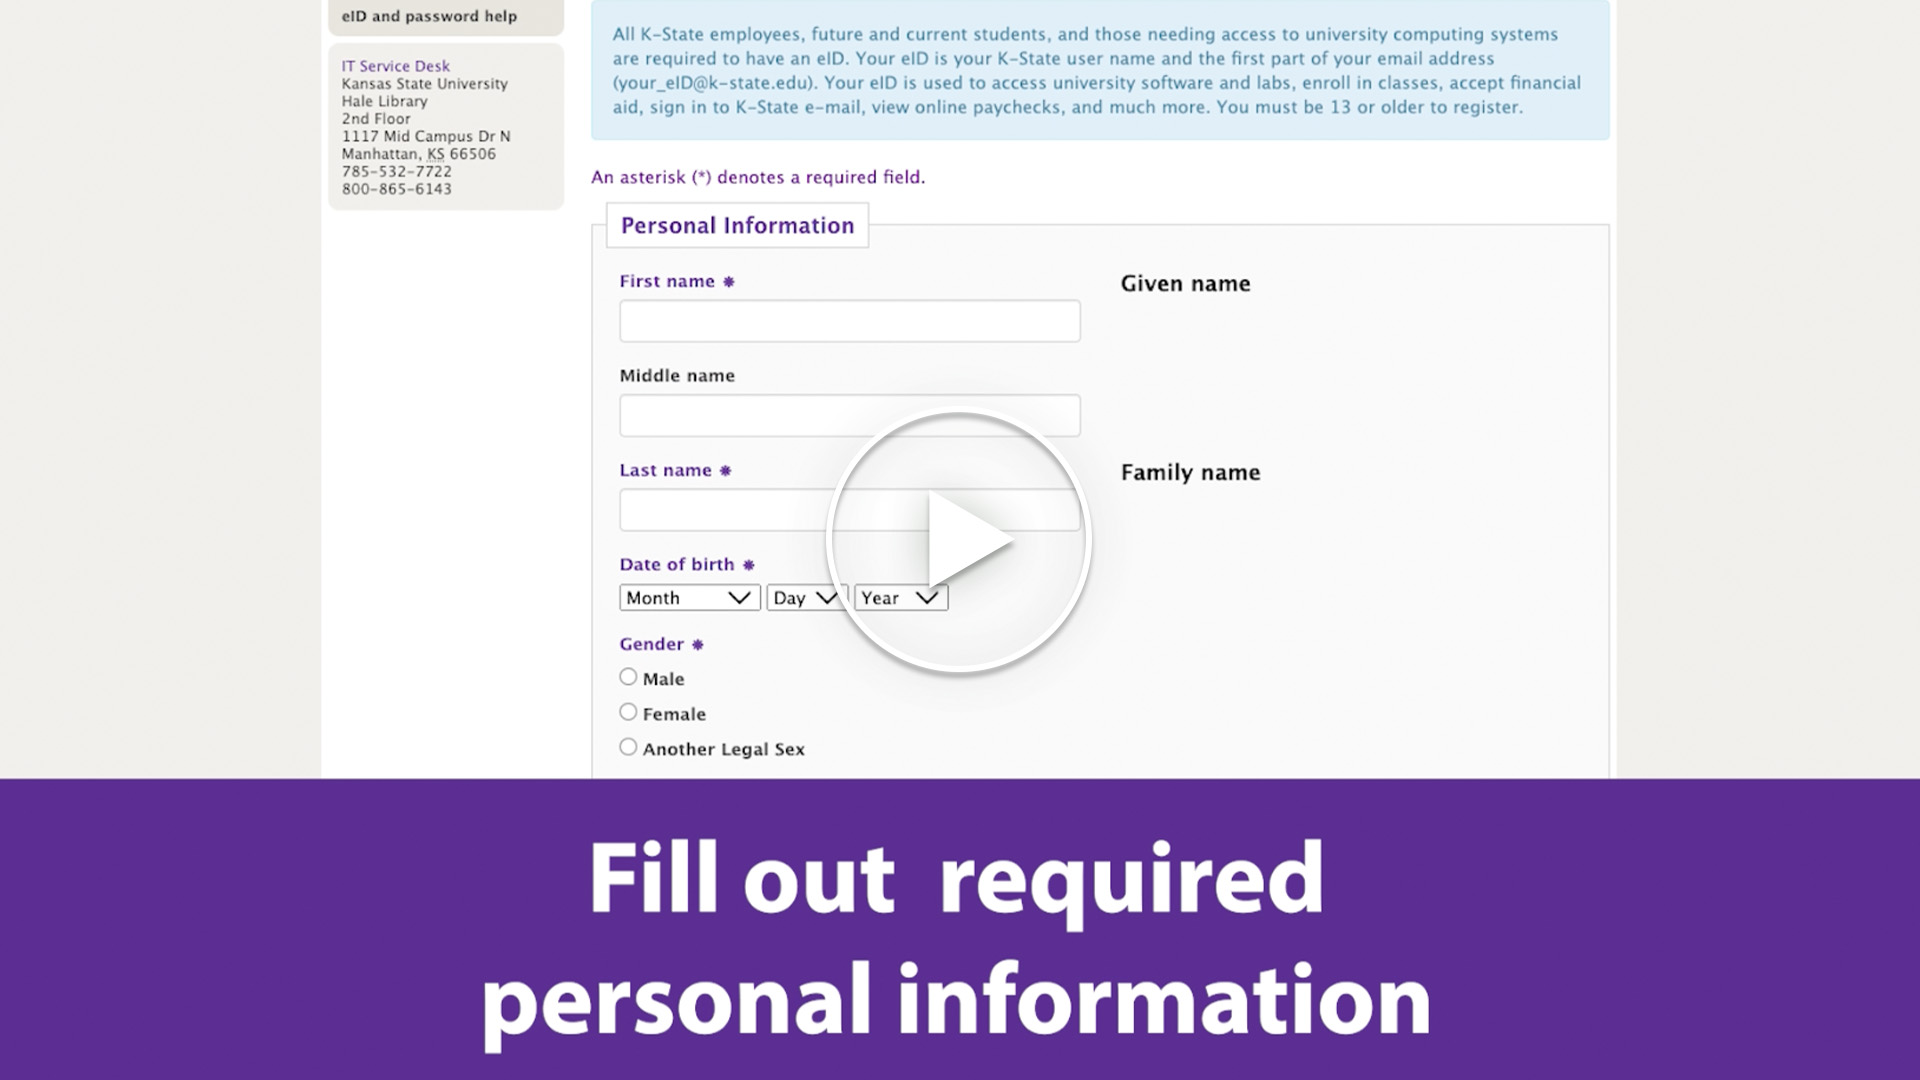Click the Date of birth asterisk icon
The width and height of the screenshot is (1920, 1080).
click(x=748, y=564)
